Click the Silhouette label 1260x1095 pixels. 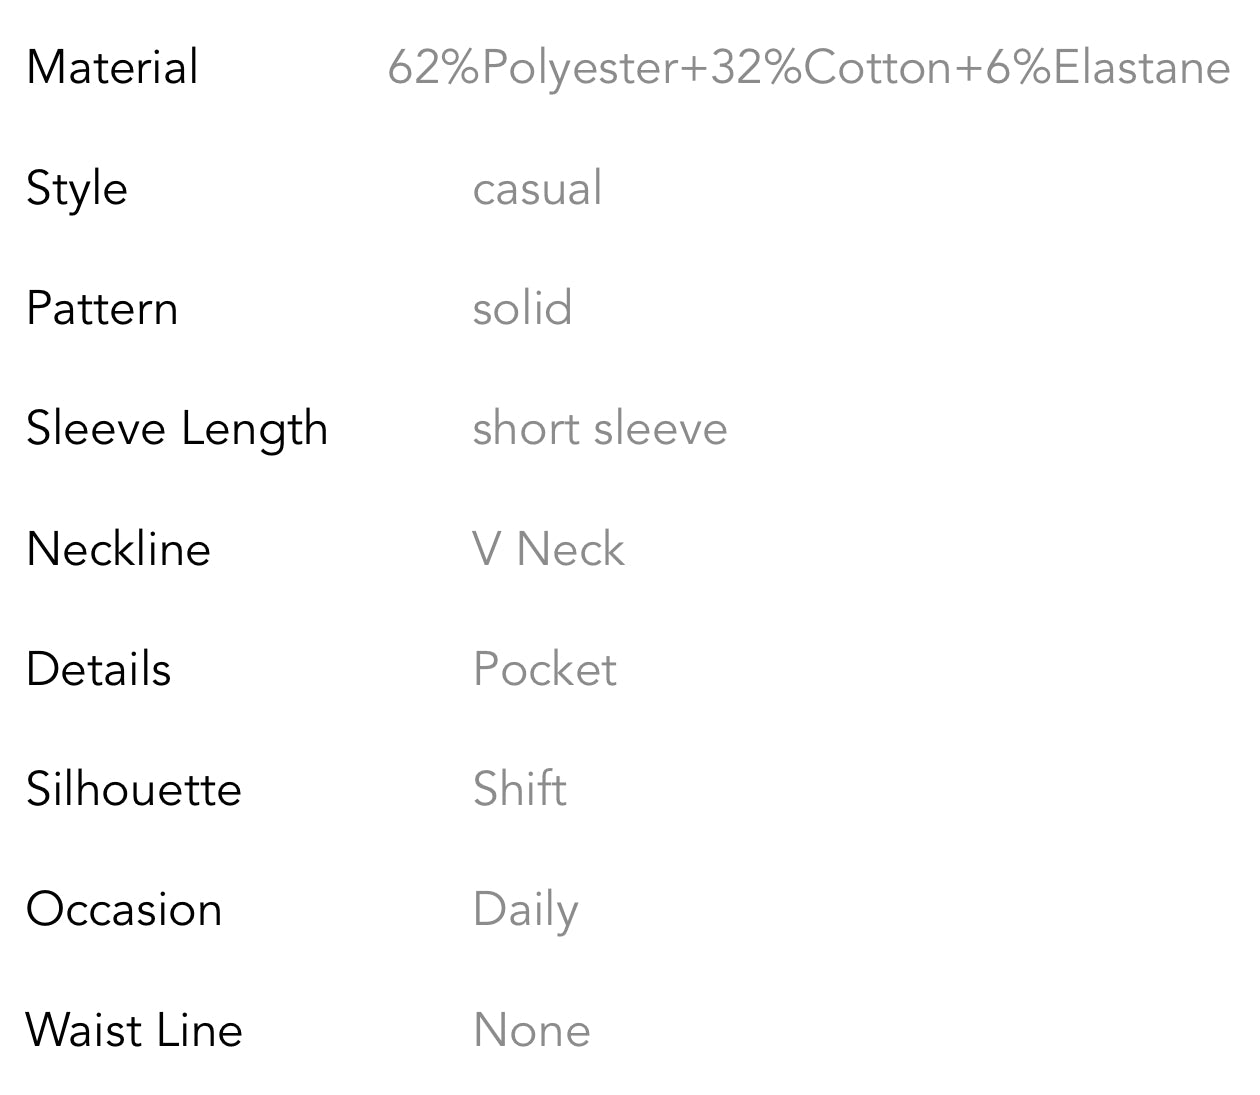tap(134, 789)
